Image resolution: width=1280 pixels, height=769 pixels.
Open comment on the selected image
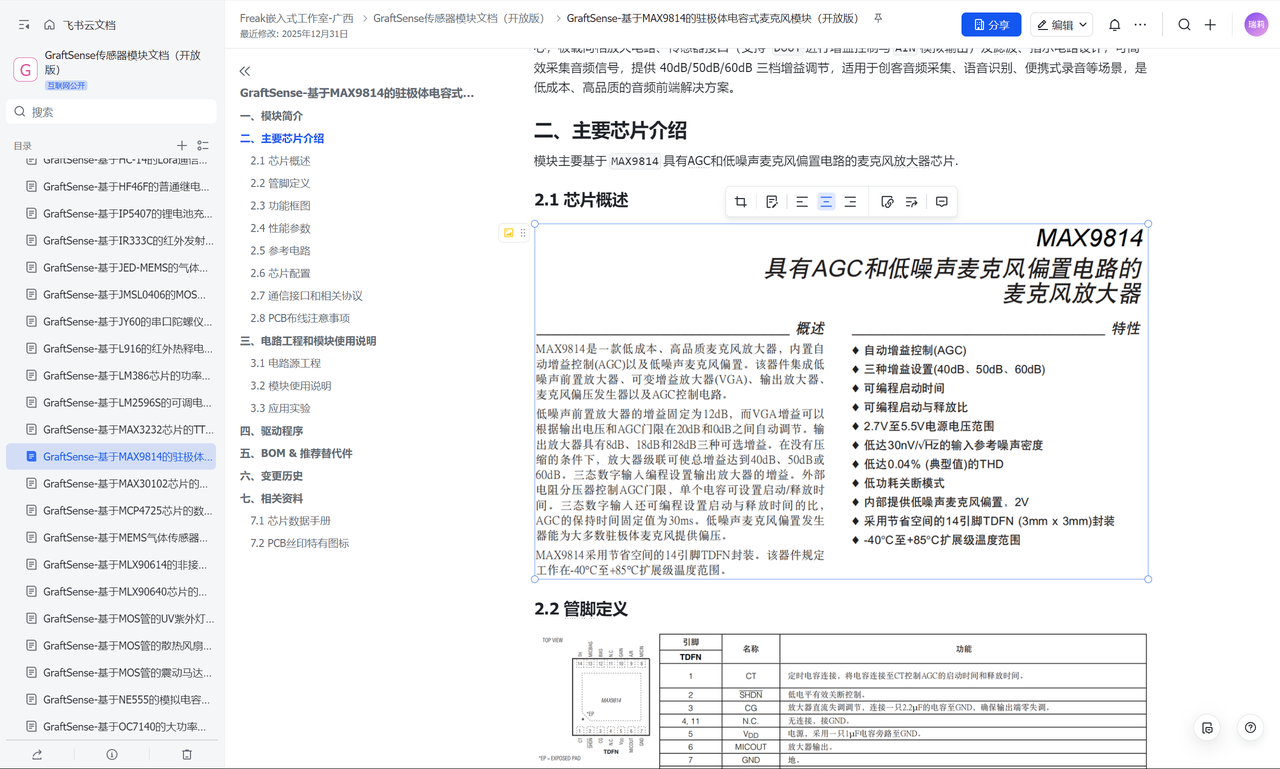(942, 202)
